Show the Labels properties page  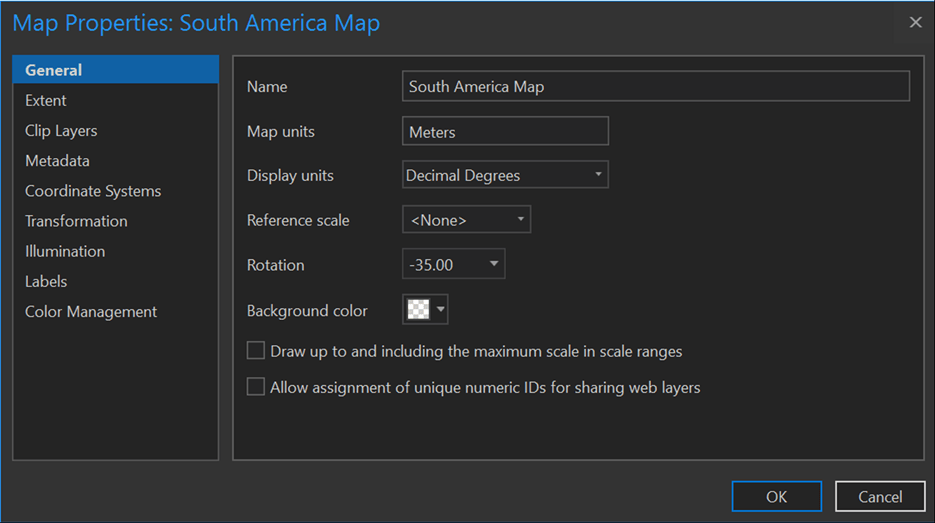click(x=46, y=282)
